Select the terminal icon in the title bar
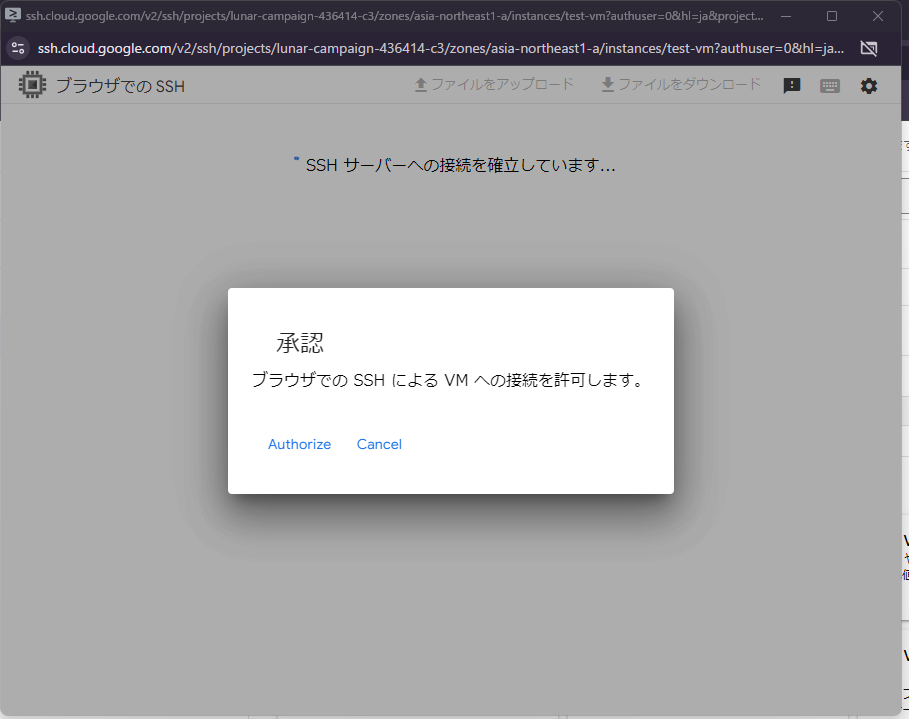This screenshot has height=719, width=909. (x=14, y=14)
